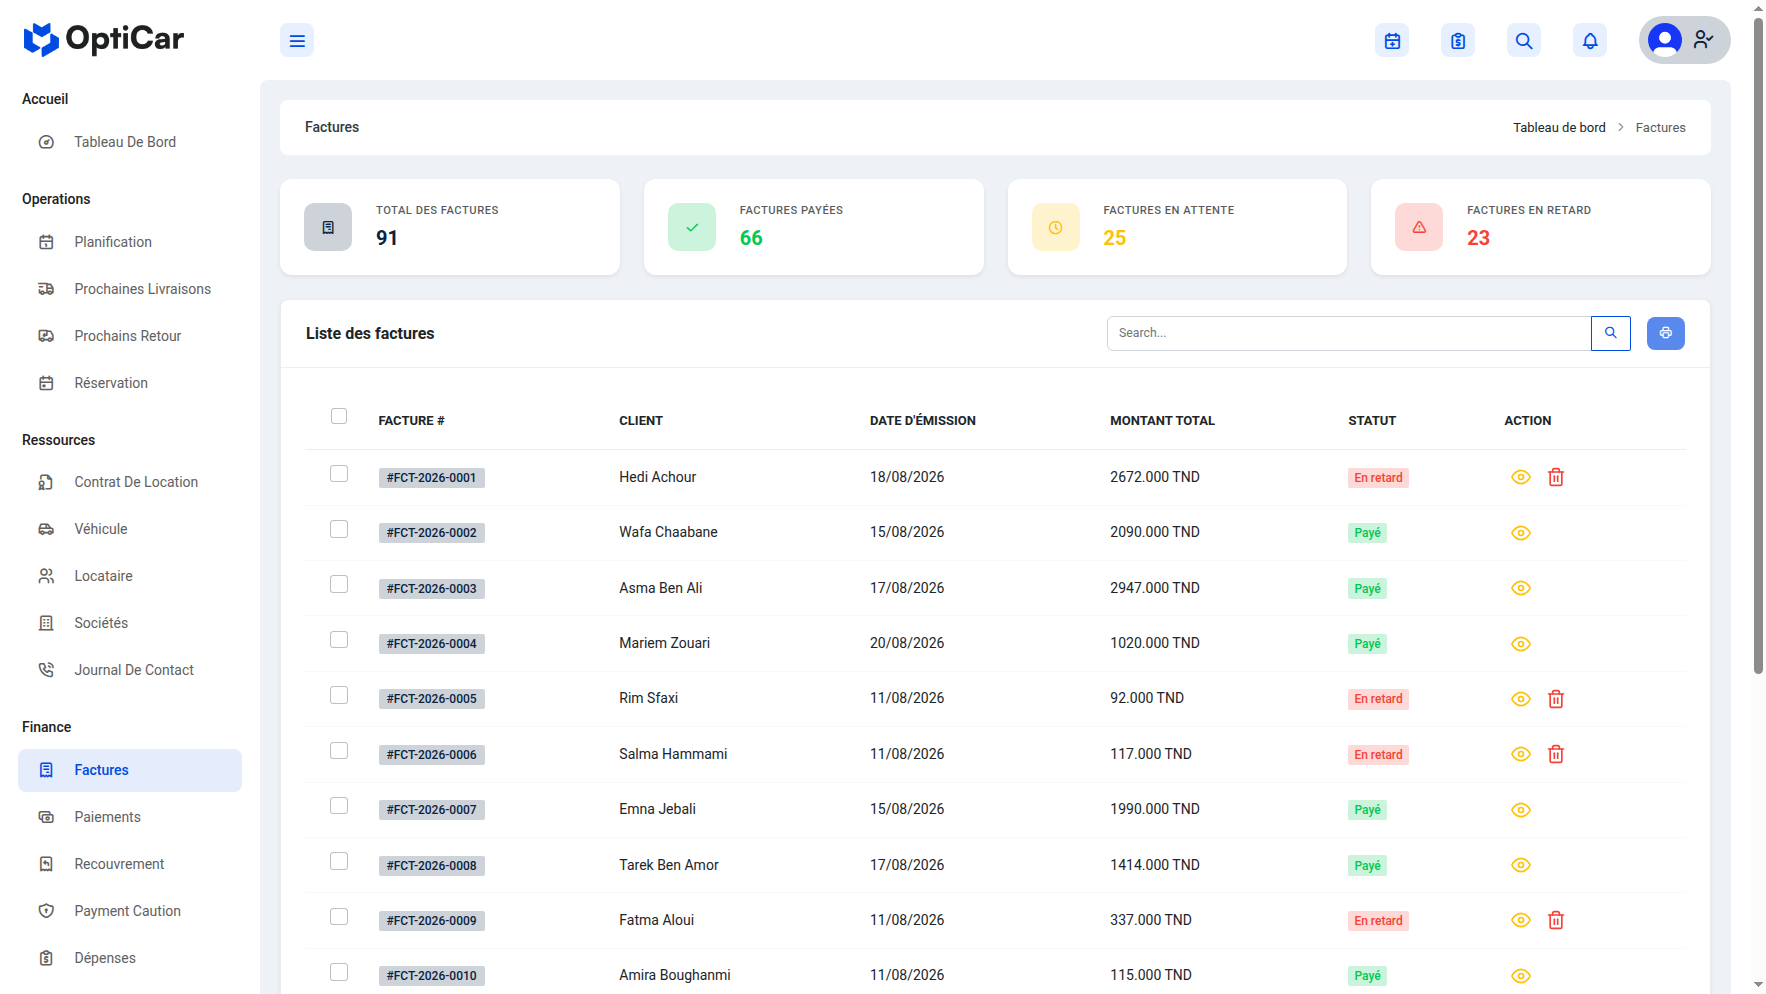
Task: View invoice #FCT-2026-0001 details
Action: click(1521, 477)
